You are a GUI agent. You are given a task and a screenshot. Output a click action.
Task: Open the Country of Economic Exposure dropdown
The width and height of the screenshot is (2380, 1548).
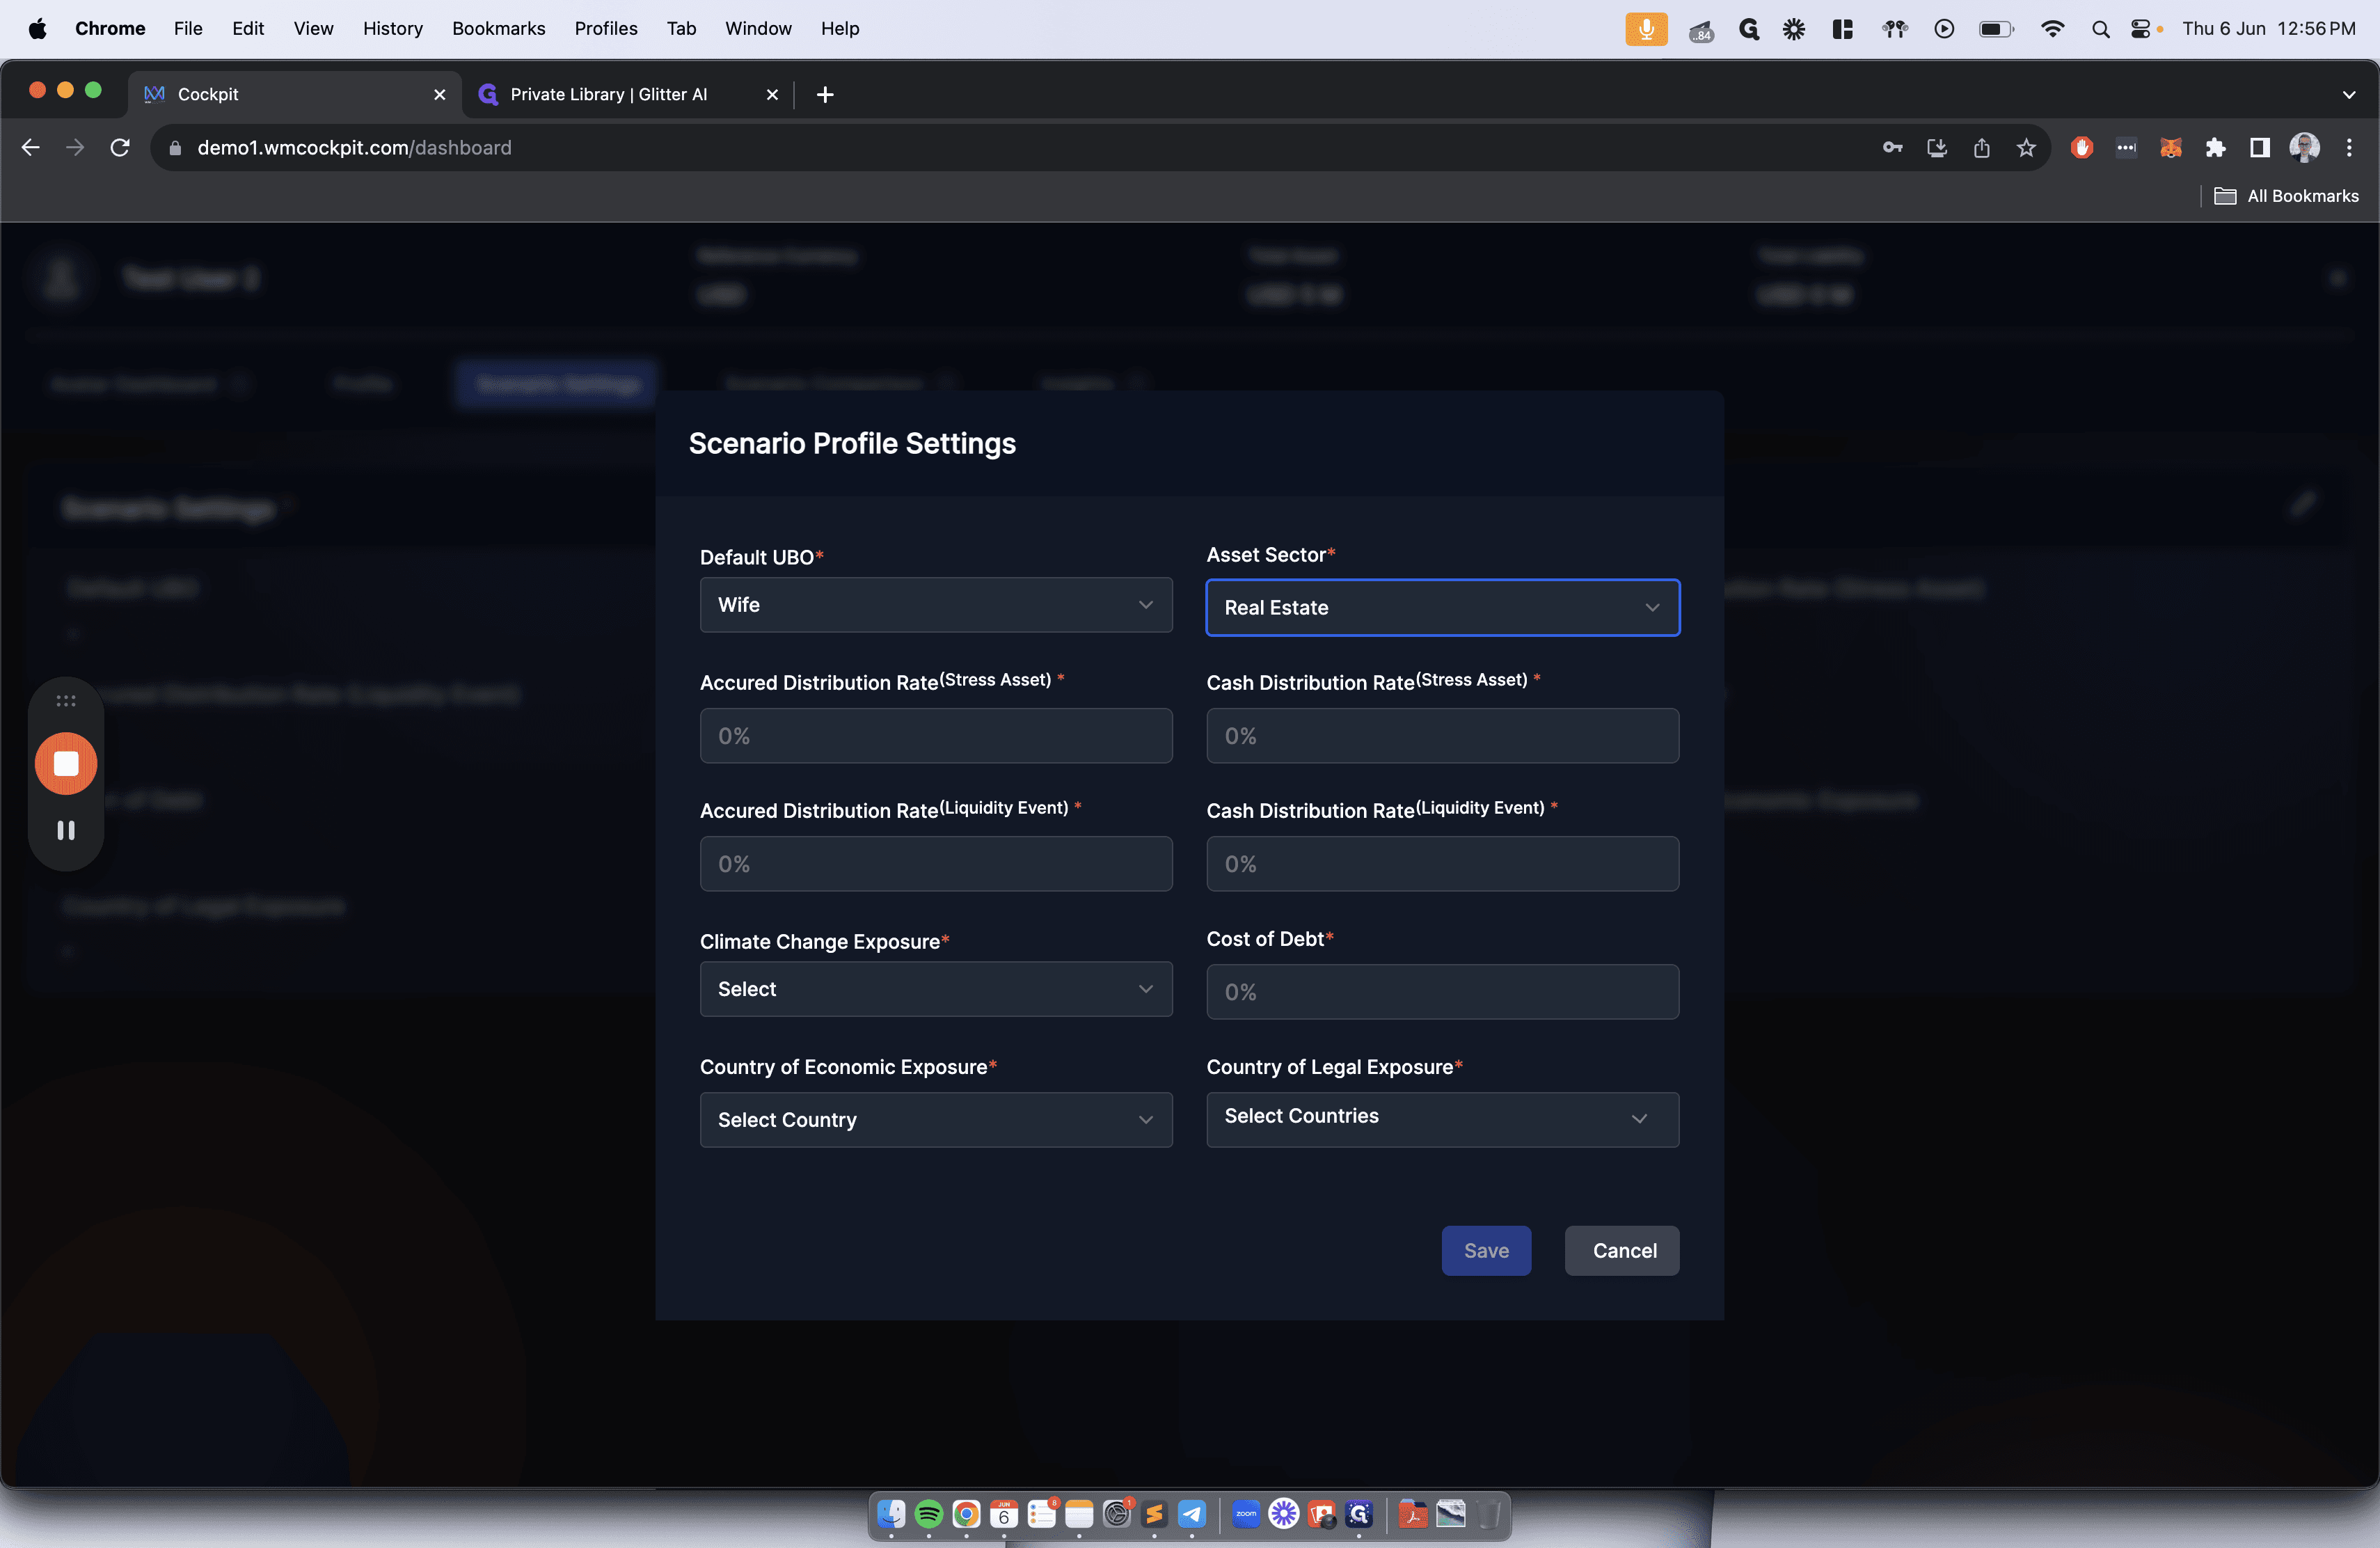936,1119
